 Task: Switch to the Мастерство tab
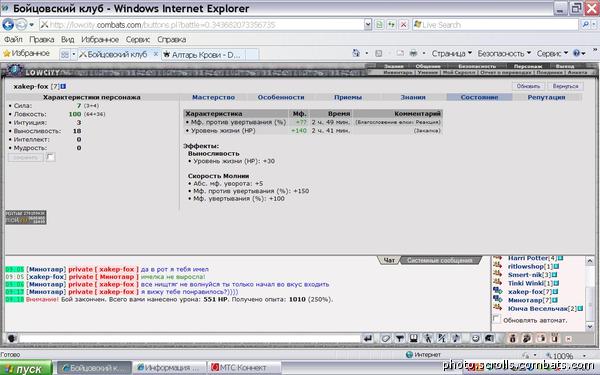click(x=213, y=97)
